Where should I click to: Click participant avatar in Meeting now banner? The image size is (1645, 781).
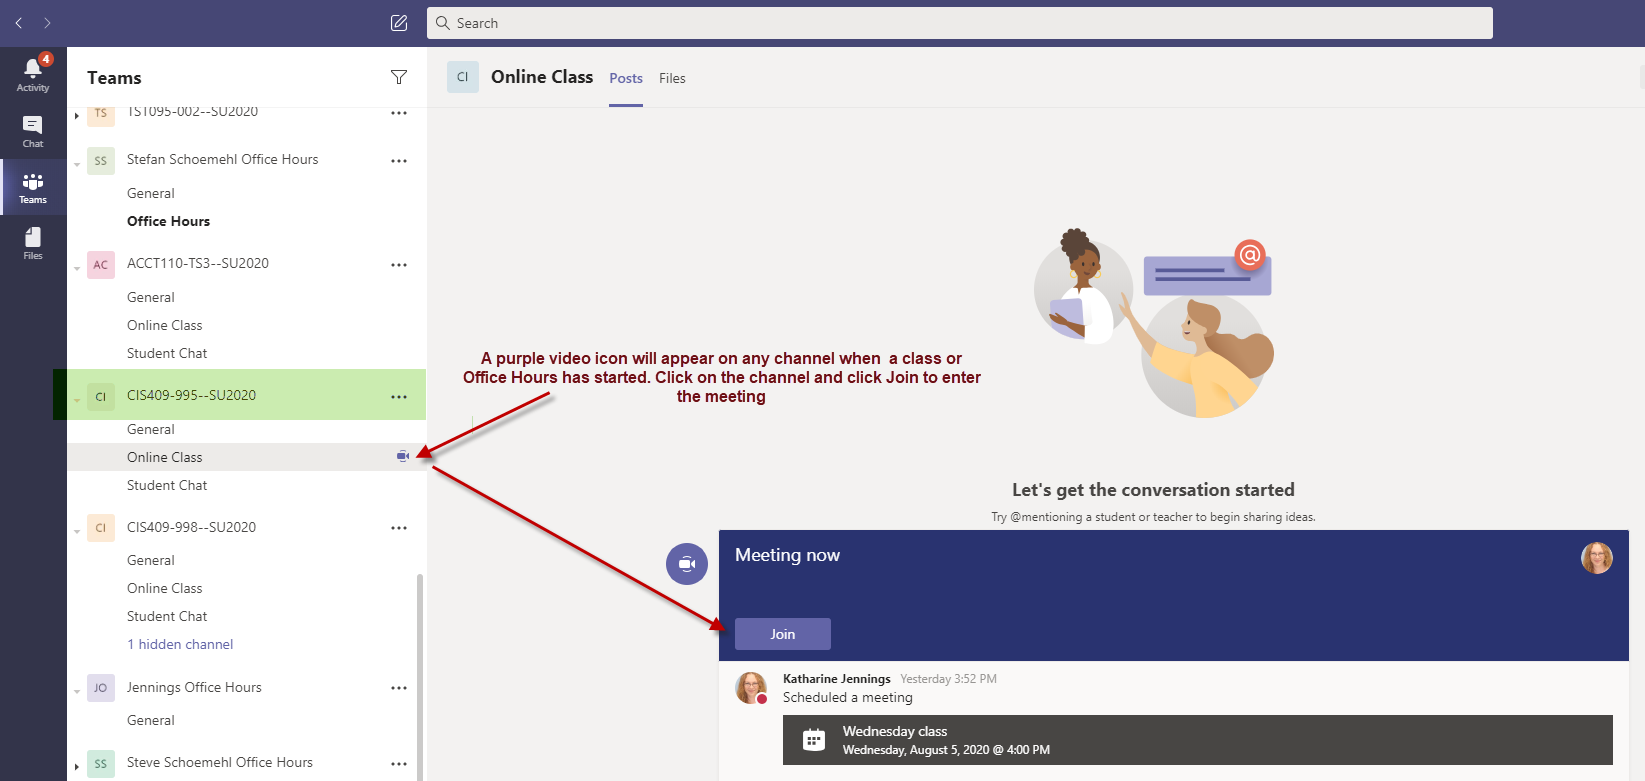[x=1597, y=558]
